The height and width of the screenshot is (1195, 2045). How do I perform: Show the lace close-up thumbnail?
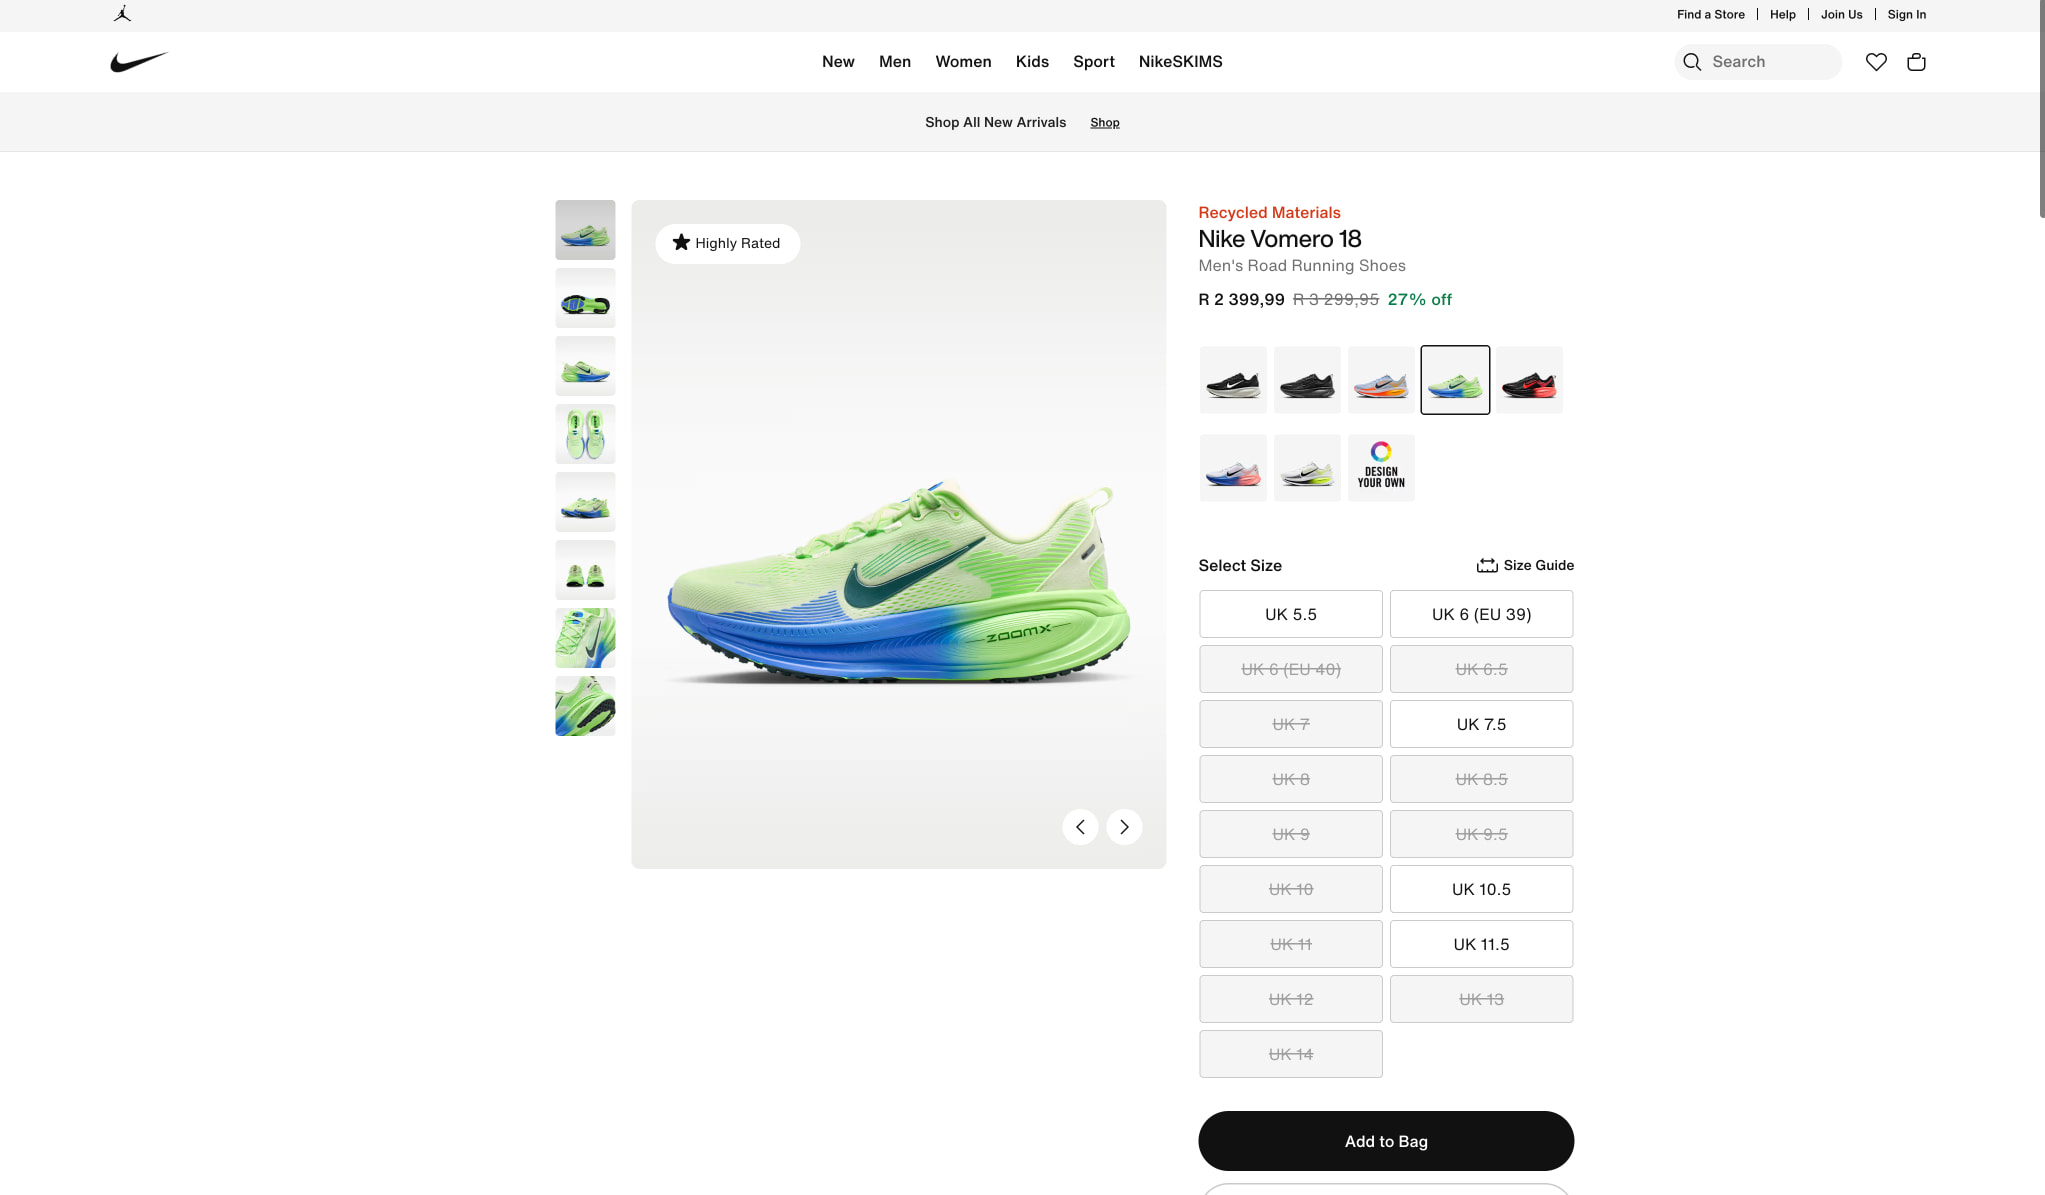pyautogui.click(x=585, y=638)
